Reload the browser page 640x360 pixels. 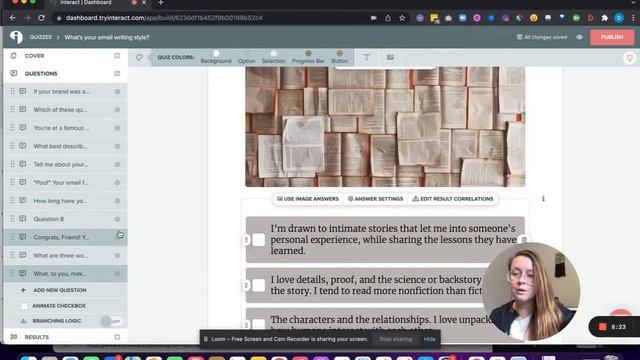(41, 18)
